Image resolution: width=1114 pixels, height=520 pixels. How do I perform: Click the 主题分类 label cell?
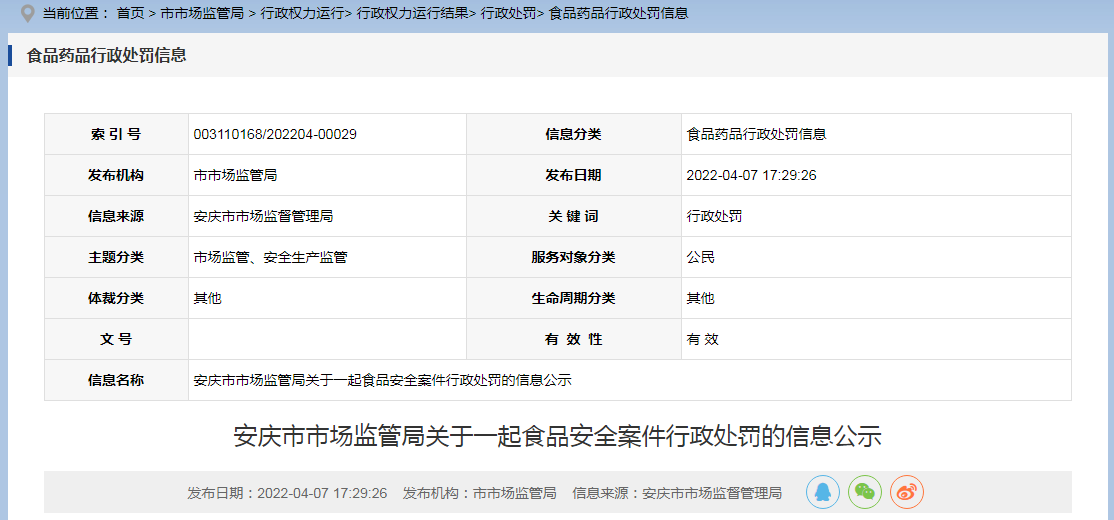[117, 257]
